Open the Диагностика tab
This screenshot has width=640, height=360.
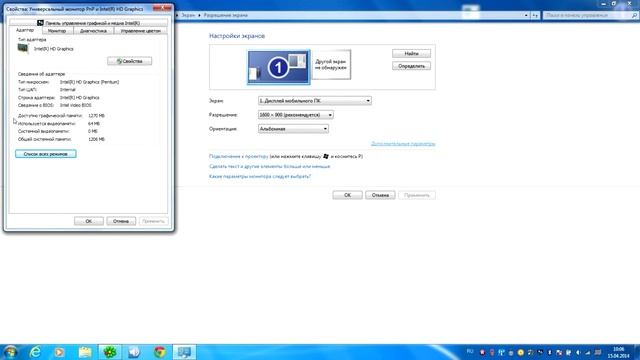click(x=93, y=31)
